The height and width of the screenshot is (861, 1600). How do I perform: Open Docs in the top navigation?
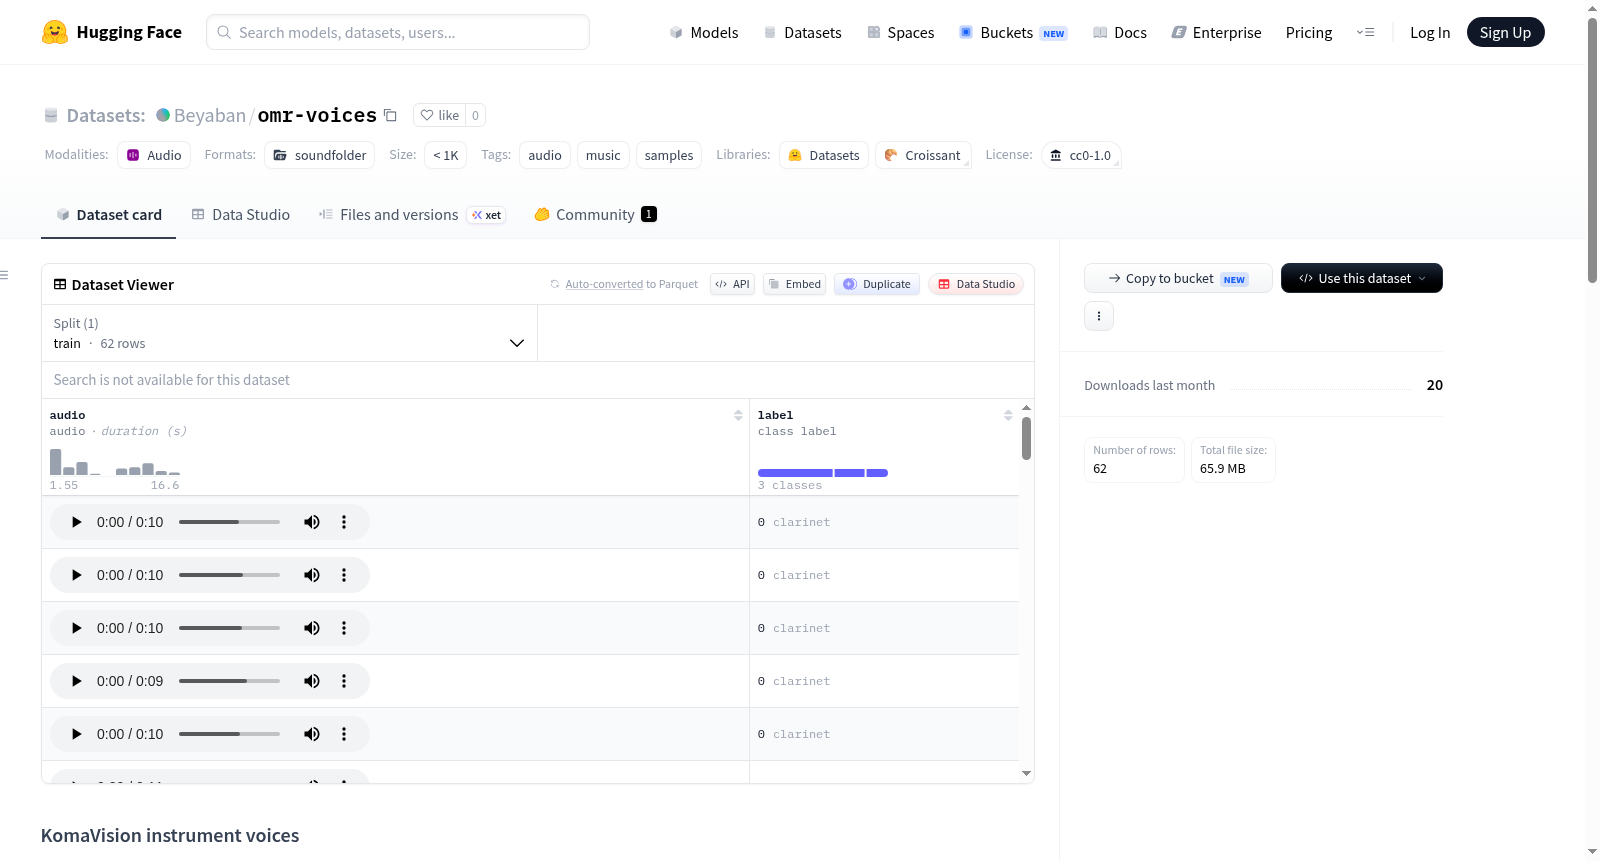tap(1120, 33)
